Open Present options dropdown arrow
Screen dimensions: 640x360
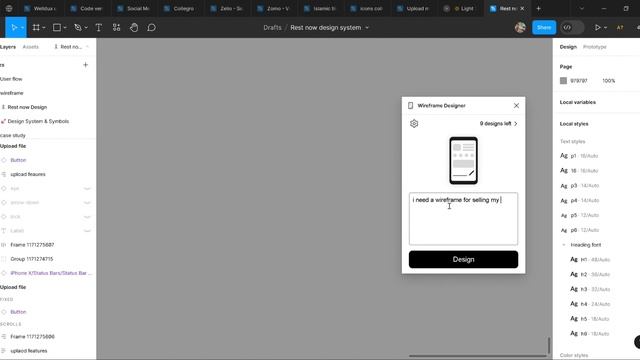[605, 27]
